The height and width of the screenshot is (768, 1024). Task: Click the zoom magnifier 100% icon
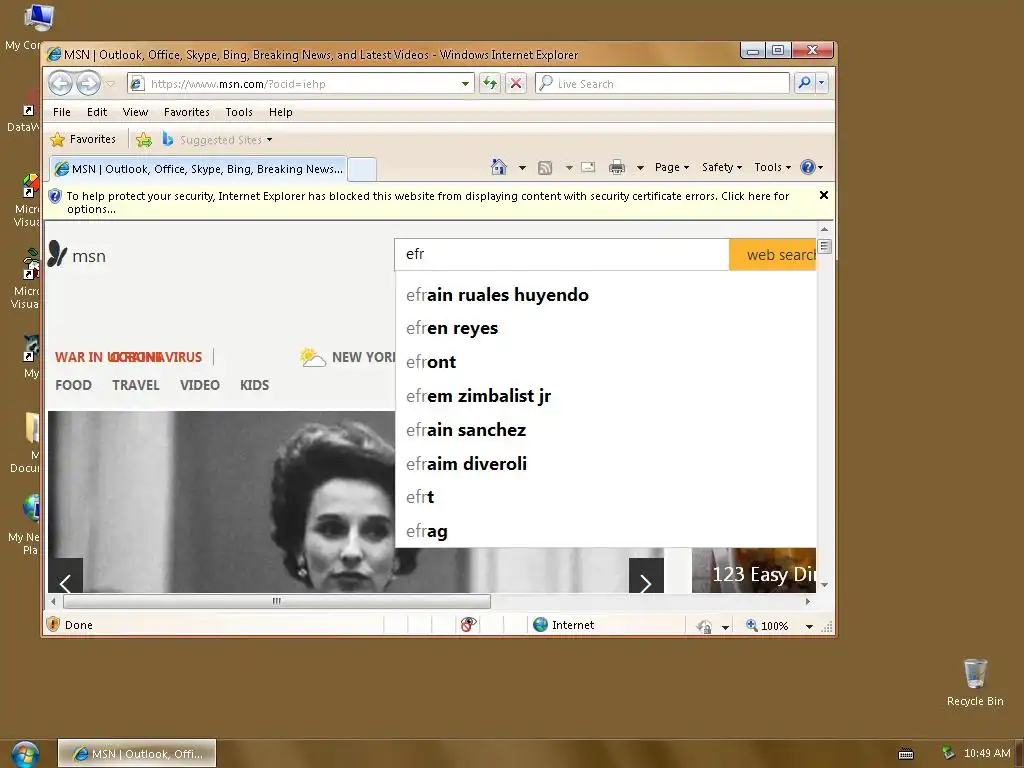[x=752, y=625]
